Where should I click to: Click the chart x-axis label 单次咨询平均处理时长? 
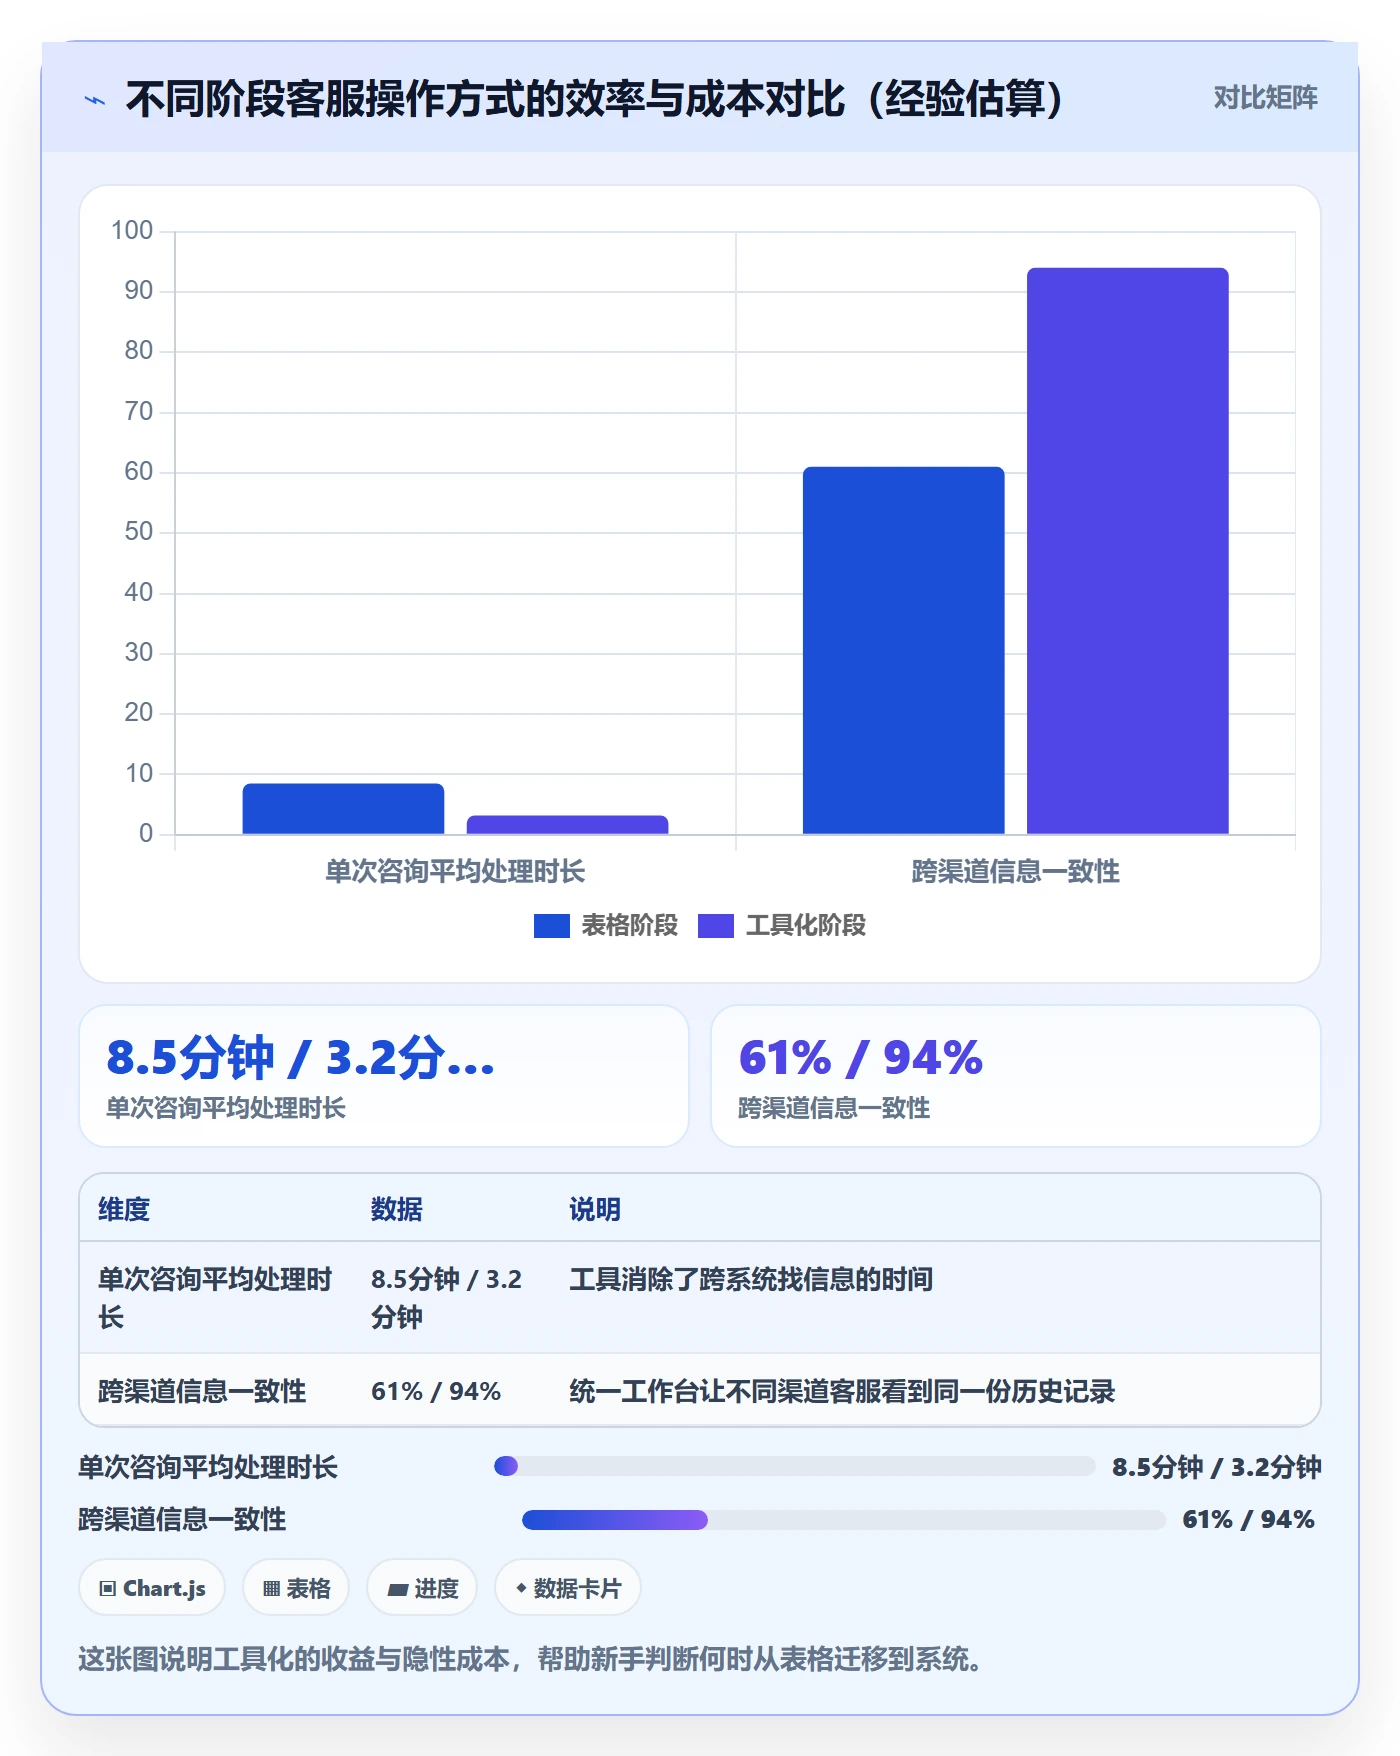point(455,872)
